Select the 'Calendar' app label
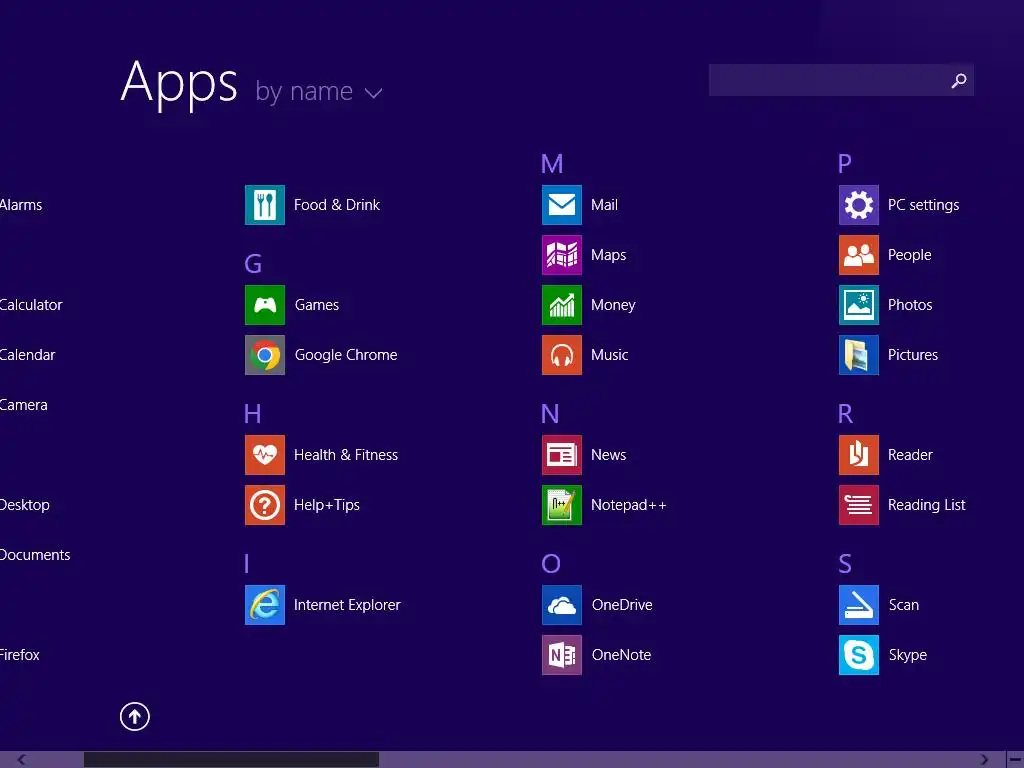The image size is (1024, 768). pos(27,355)
